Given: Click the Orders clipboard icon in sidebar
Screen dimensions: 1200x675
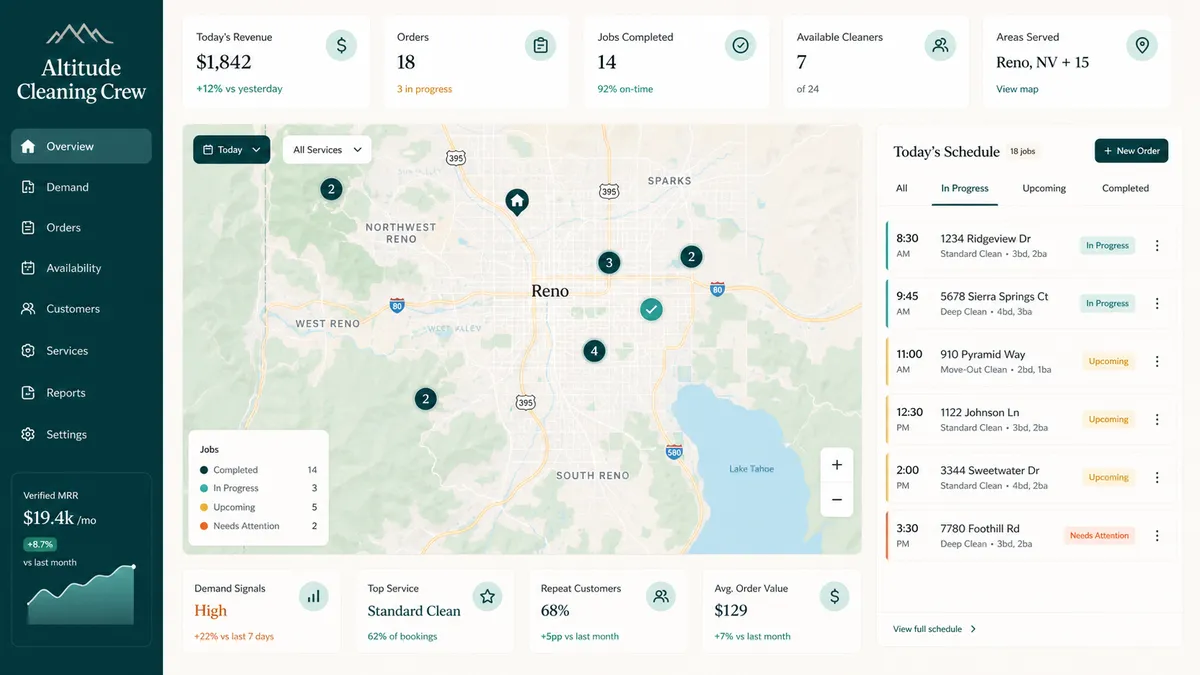Looking at the screenshot, I should [x=28, y=228].
